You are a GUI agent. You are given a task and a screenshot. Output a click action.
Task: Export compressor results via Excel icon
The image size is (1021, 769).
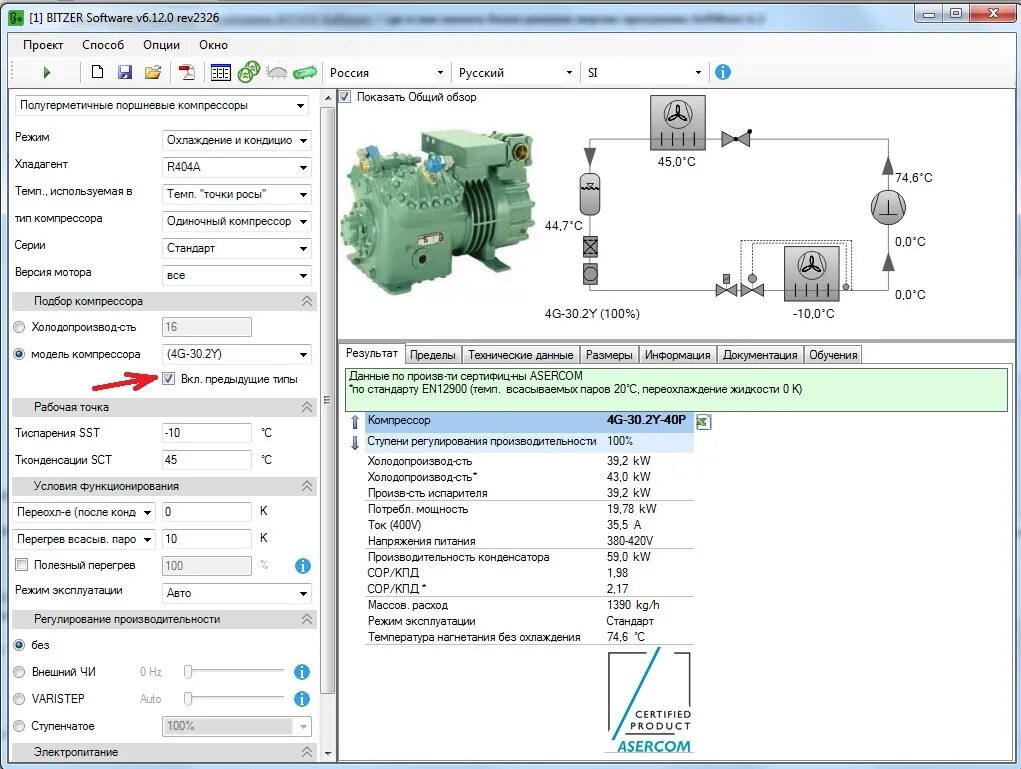click(703, 422)
